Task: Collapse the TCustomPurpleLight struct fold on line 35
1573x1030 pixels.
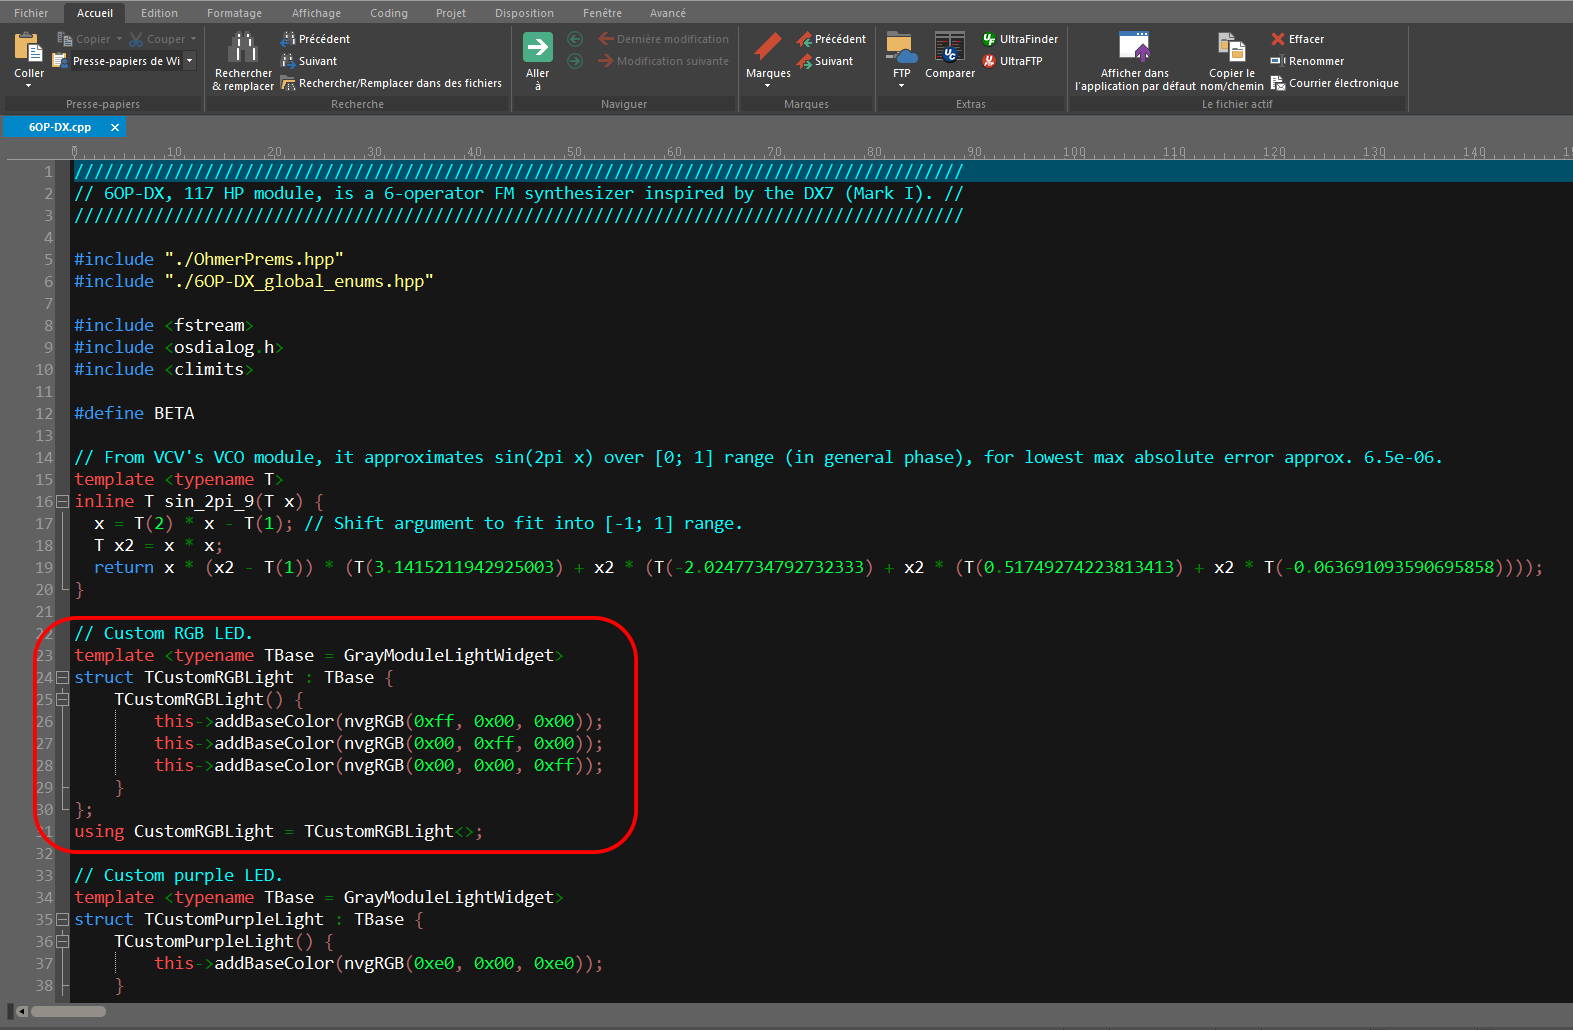Action: click(x=62, y=919)
